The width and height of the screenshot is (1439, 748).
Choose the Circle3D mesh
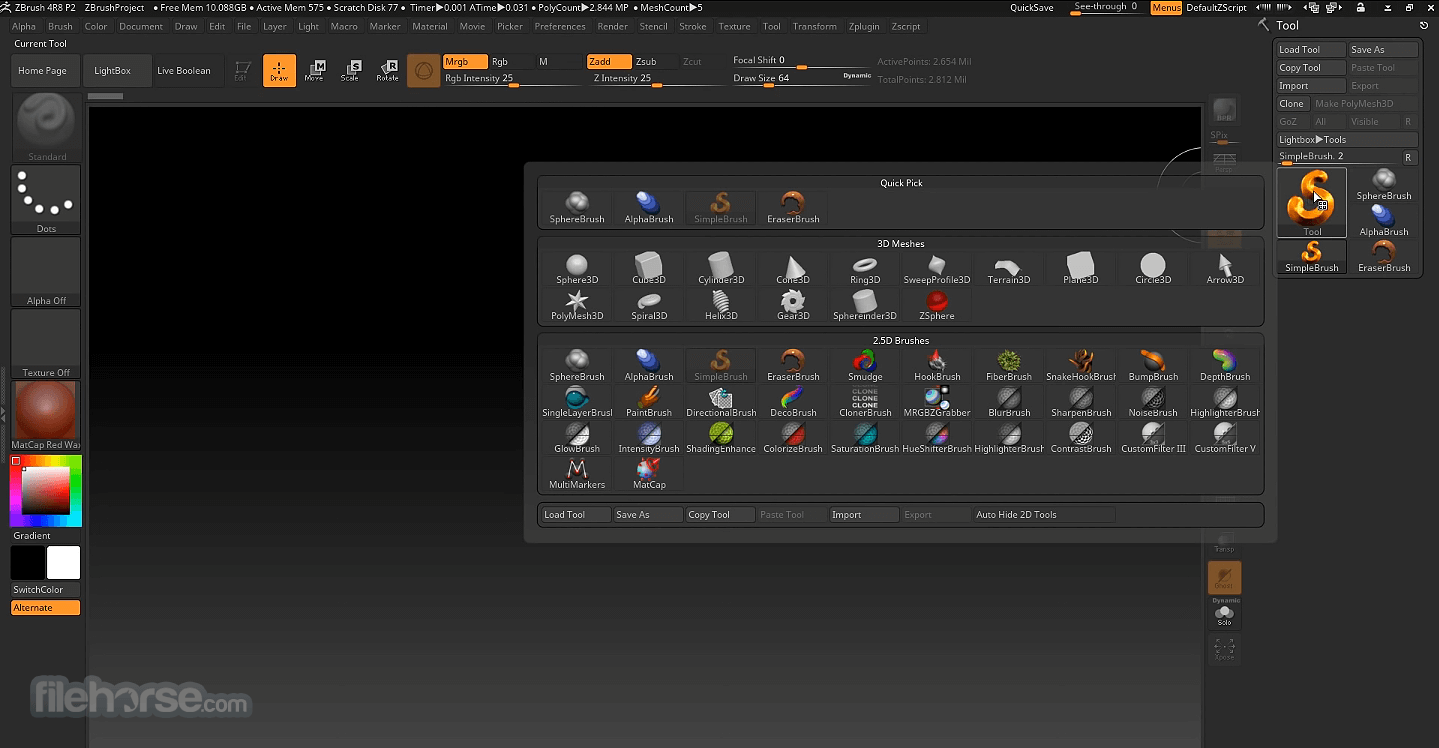point(1153,269)
